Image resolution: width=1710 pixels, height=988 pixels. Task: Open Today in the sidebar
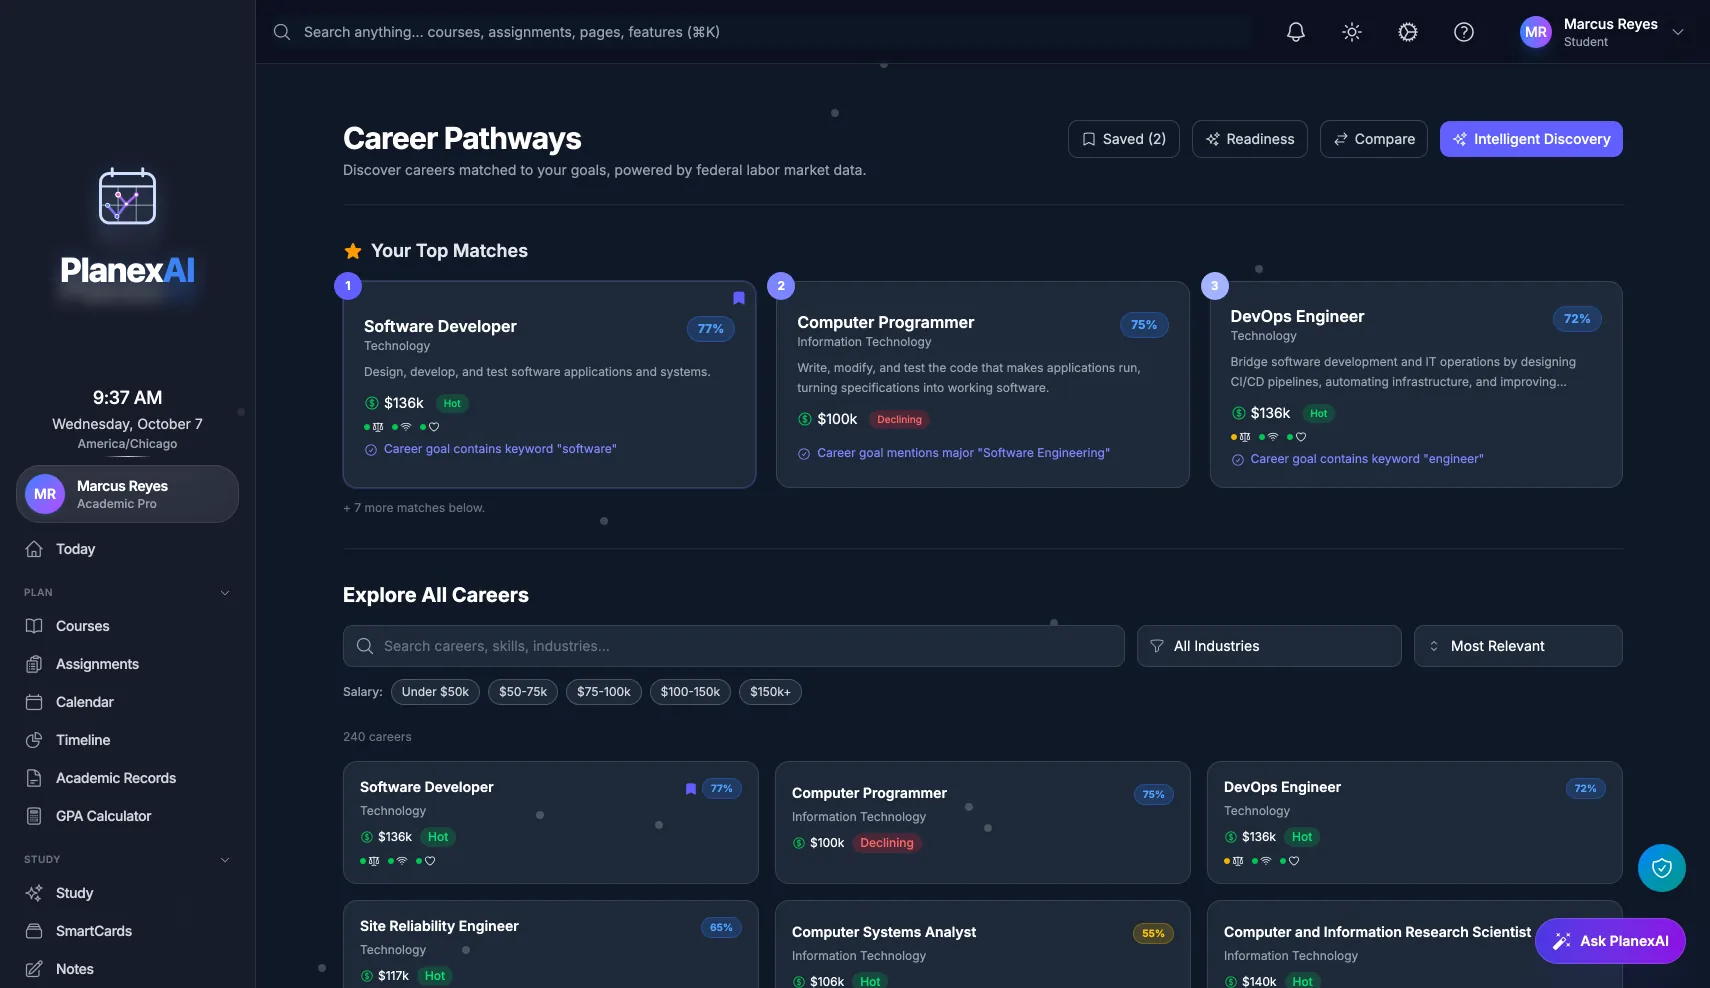[127, 549]
